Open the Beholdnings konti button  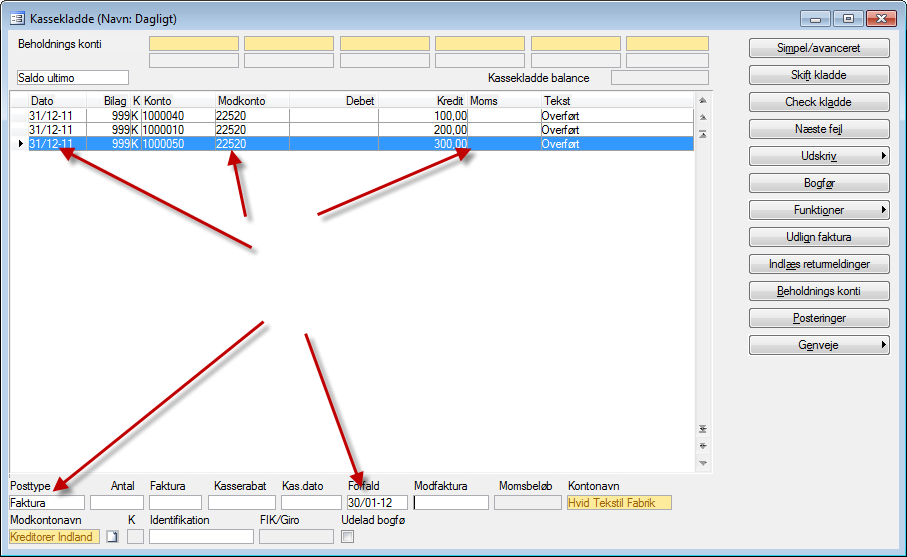point(819,291)
